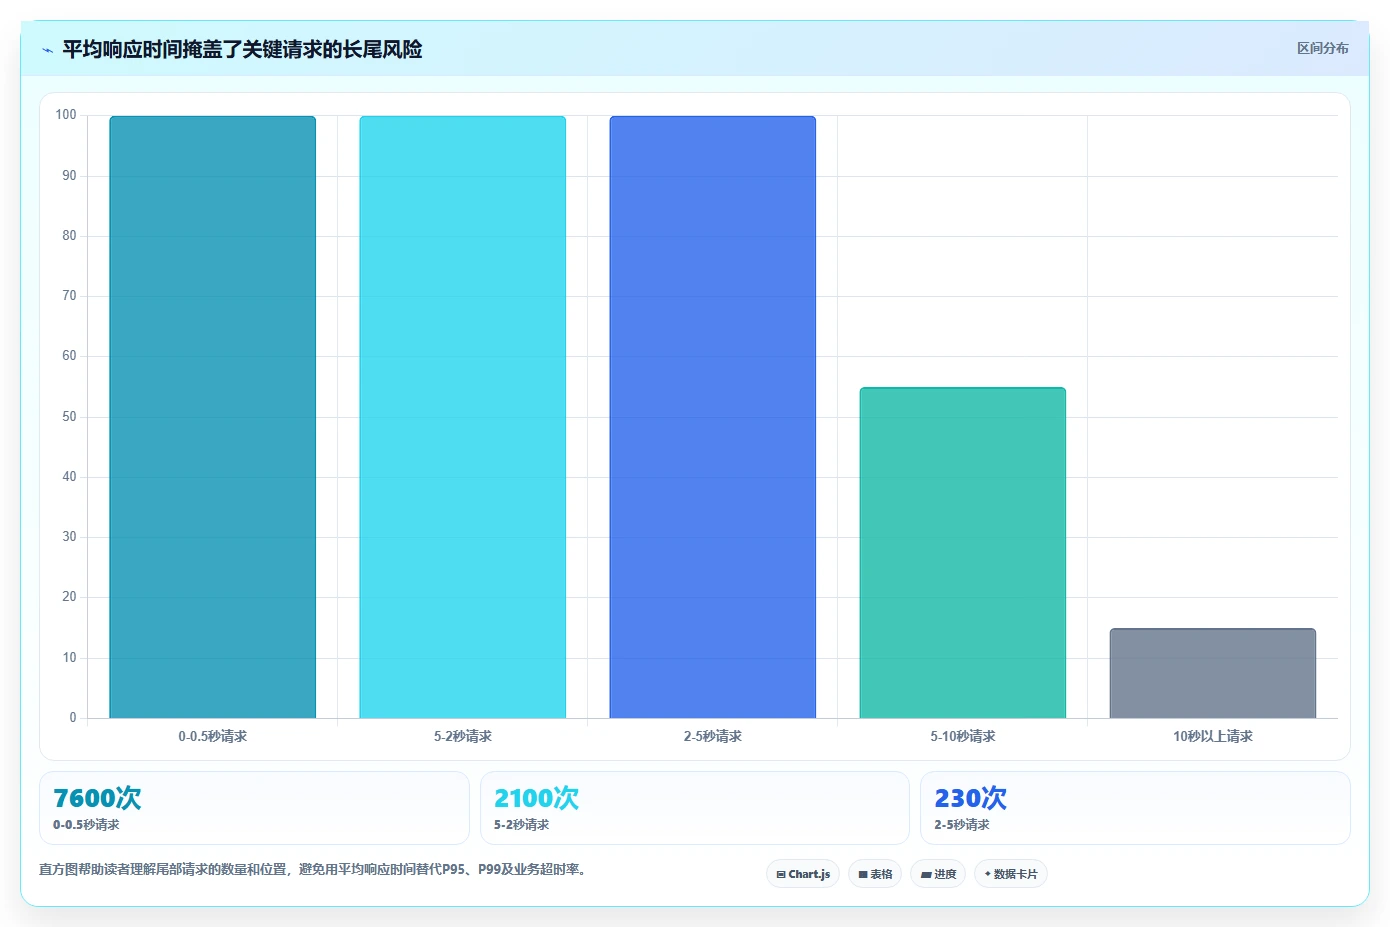This screenshot has height=927, width=1390.
Task: Click the 2-5秒请求 axis label
Action: [x=712, y=736]
